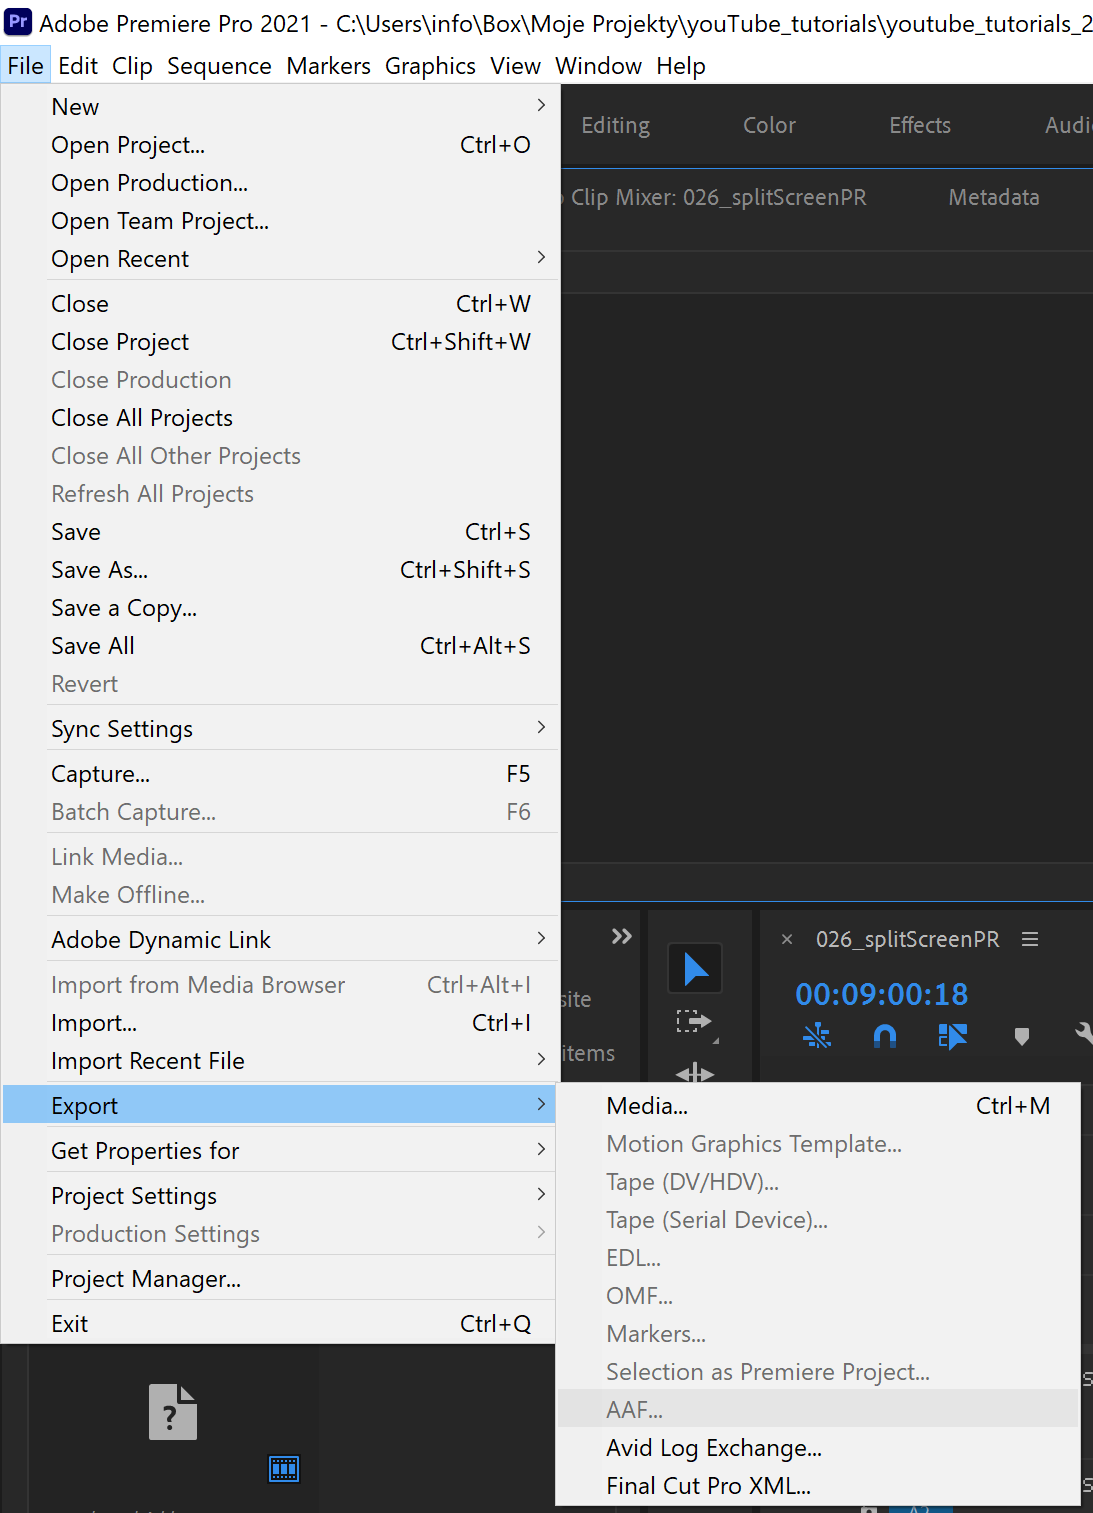
Task: Click the blue timecode 00:09:00:18
Action: click(881, 994)
